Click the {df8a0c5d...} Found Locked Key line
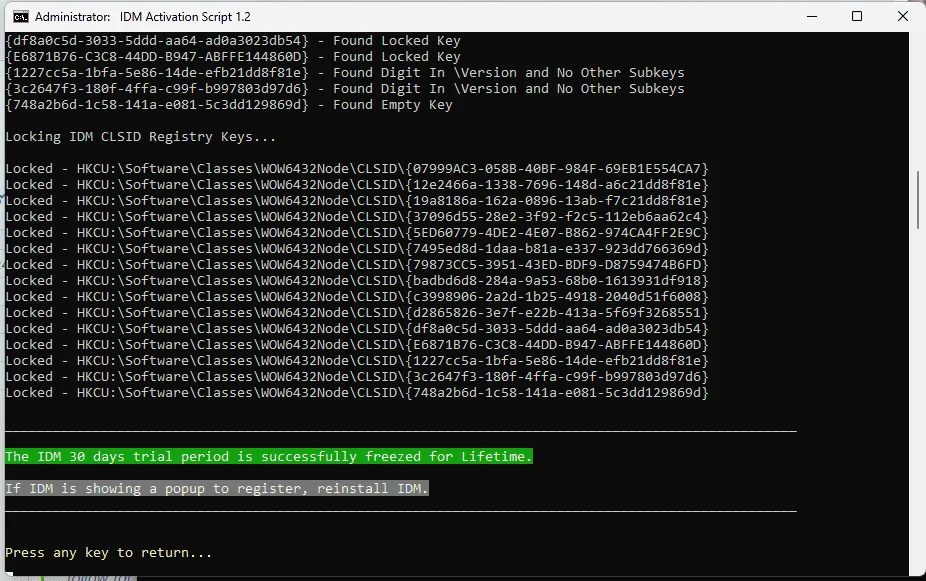 pyautogui.click(x=233, y=41)
